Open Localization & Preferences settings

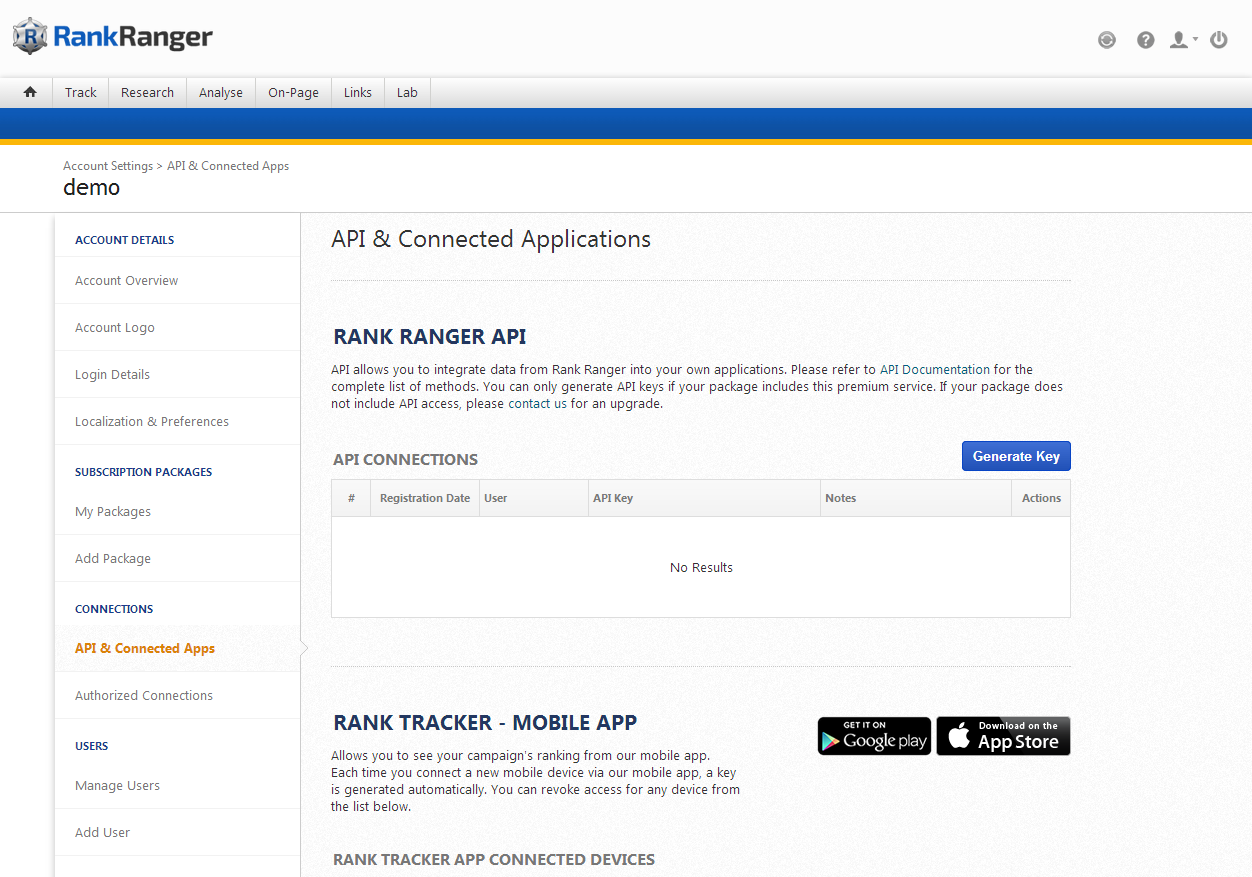click(152, 421)
